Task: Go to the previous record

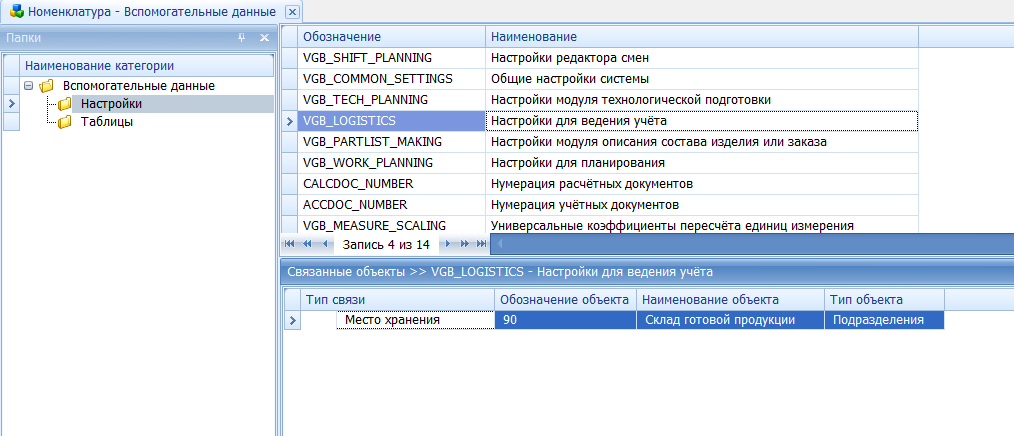Action: point(324,243)
